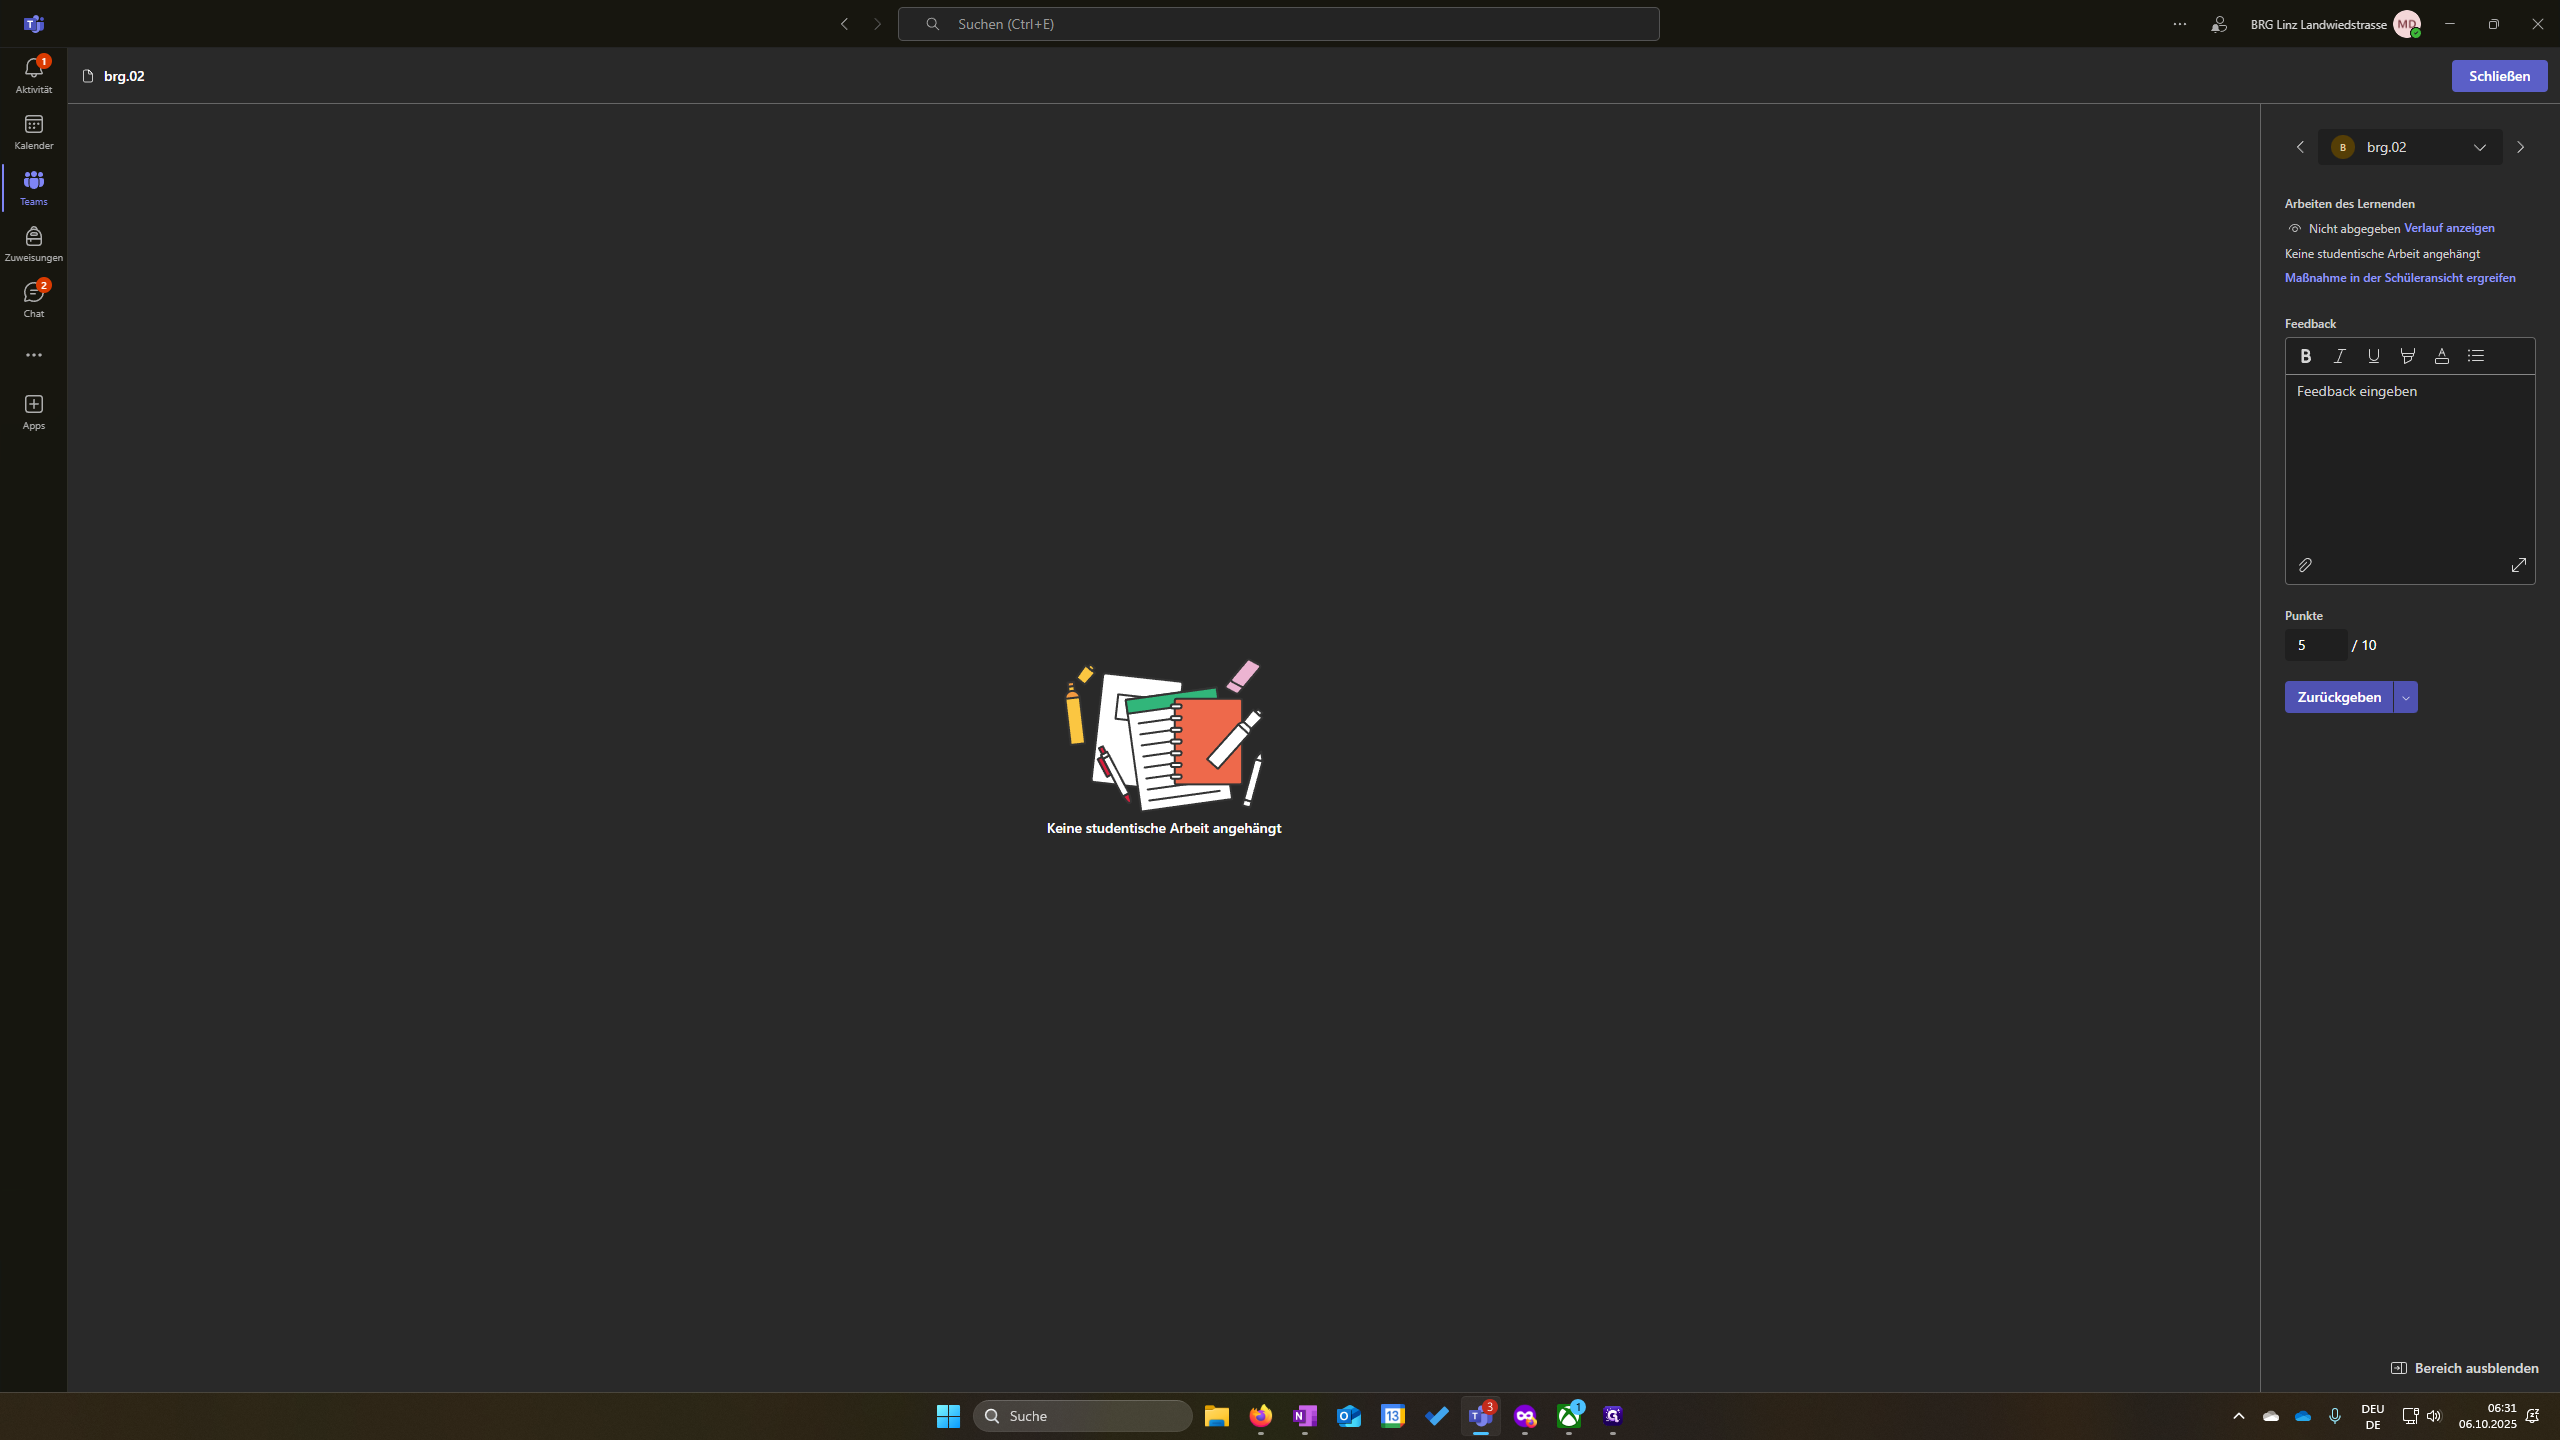Expand the Zurückgeben options arrow

click(x=2406, y=697)
